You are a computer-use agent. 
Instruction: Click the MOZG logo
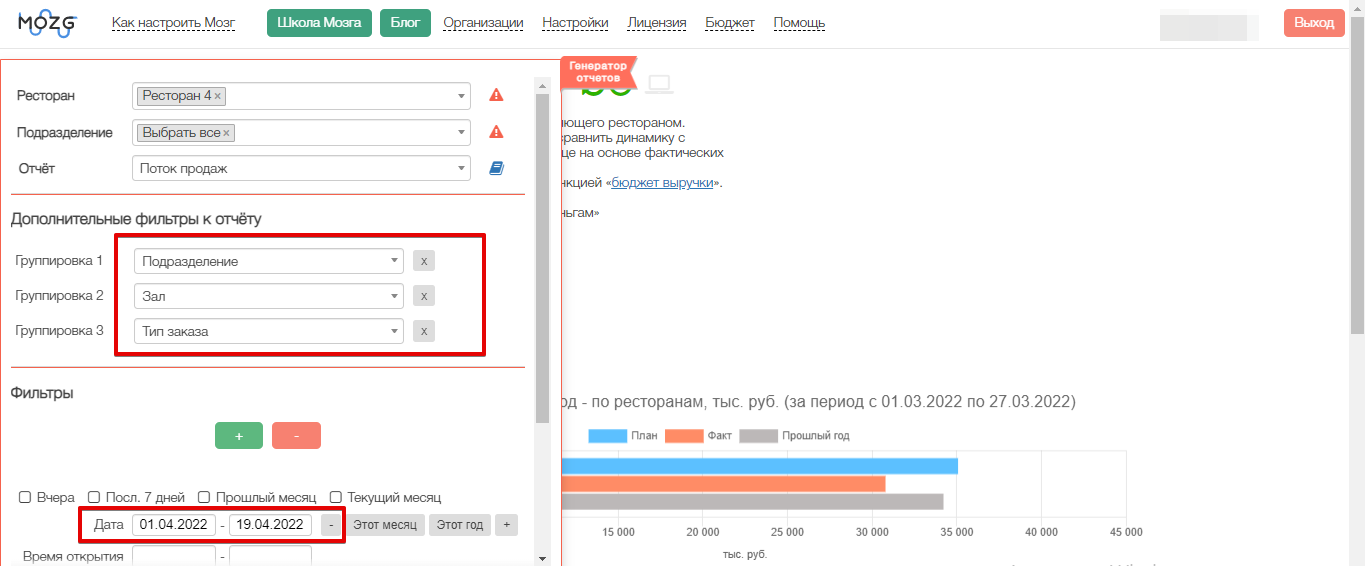47,23
